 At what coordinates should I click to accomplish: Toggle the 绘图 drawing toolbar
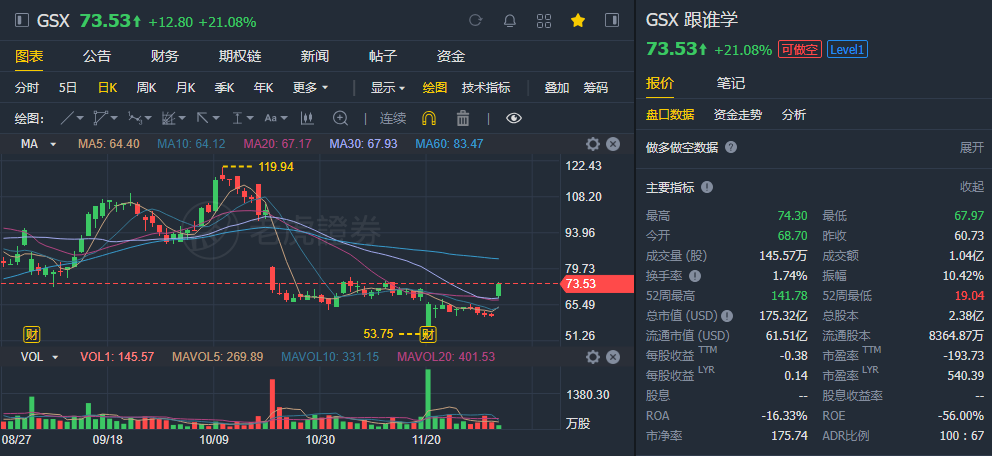point(435,88)
